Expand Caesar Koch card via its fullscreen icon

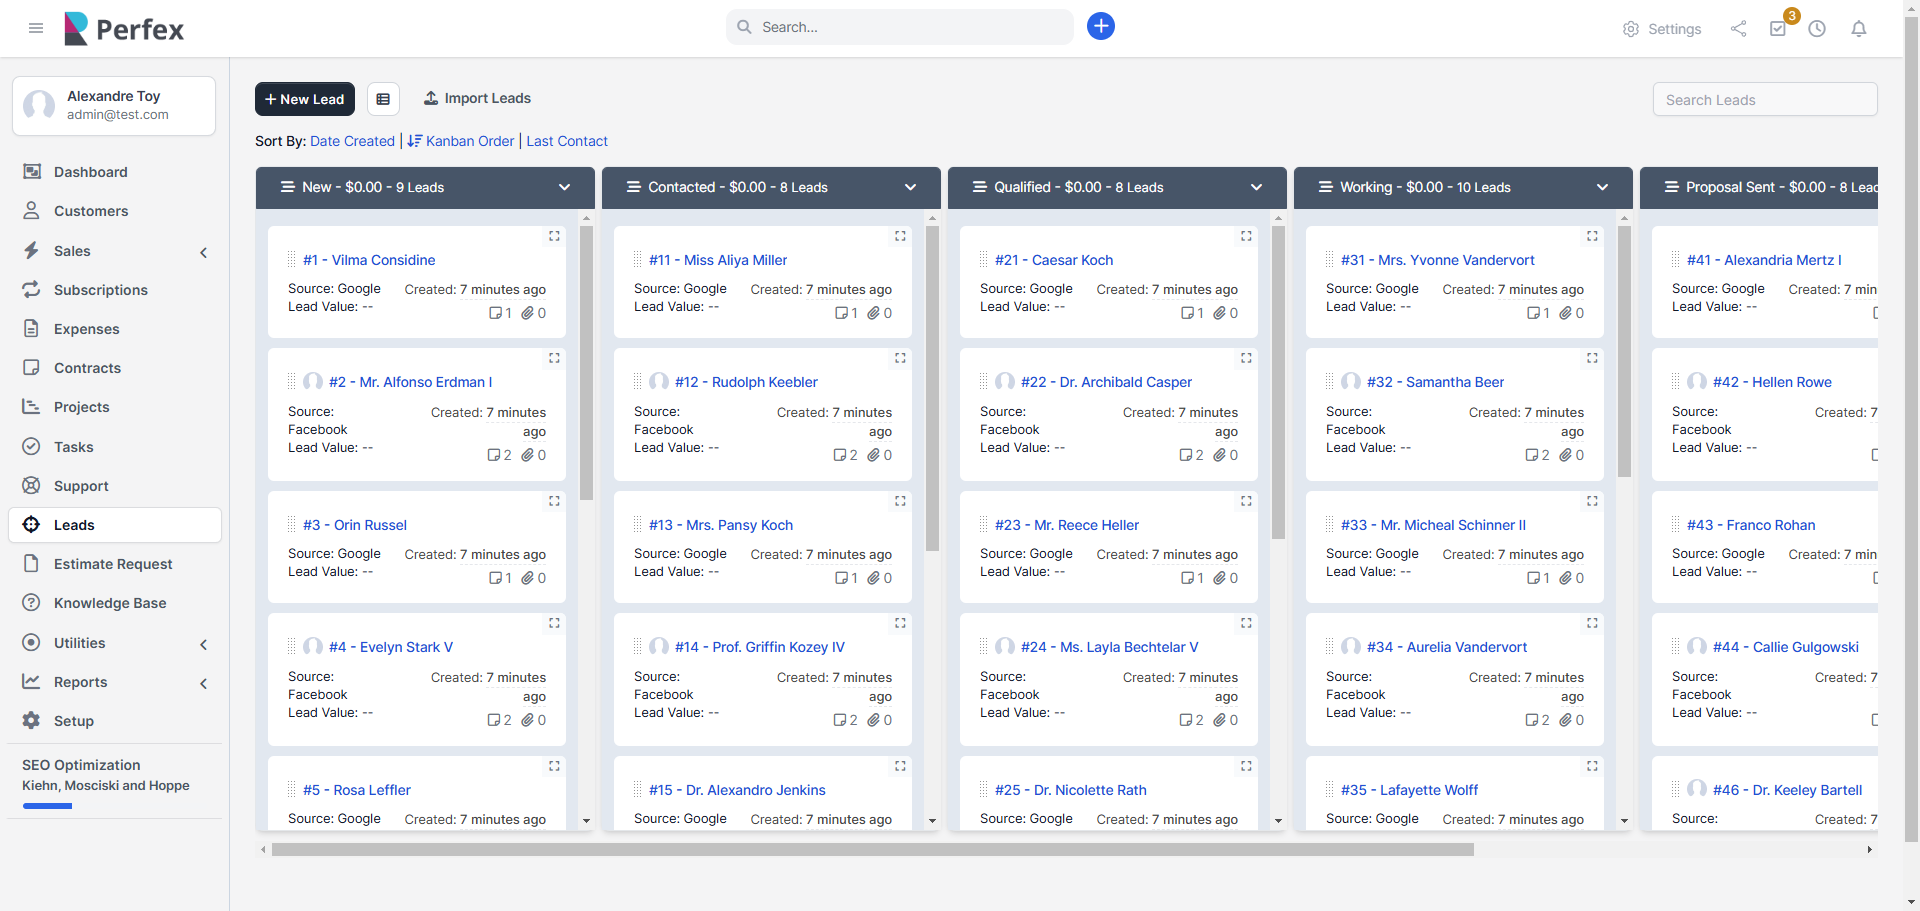[1246, 236]
